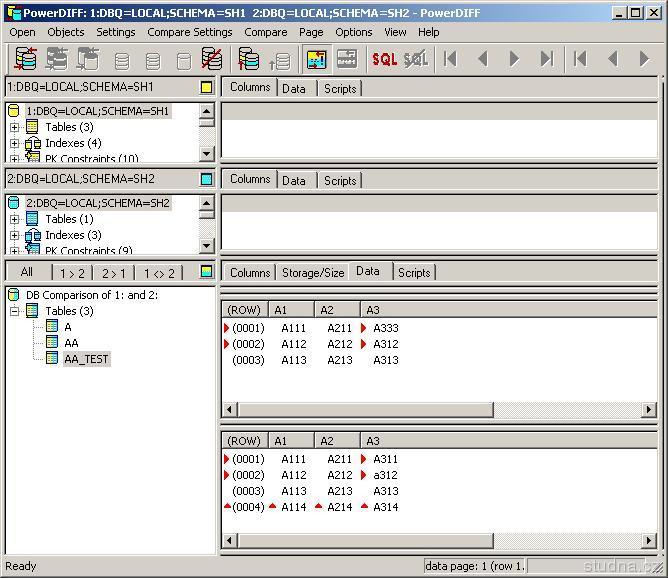Toggle the highlighted compare view toolbar button
Image resolution: width=668 pixels, height=578 pixels.
[316, 59]
